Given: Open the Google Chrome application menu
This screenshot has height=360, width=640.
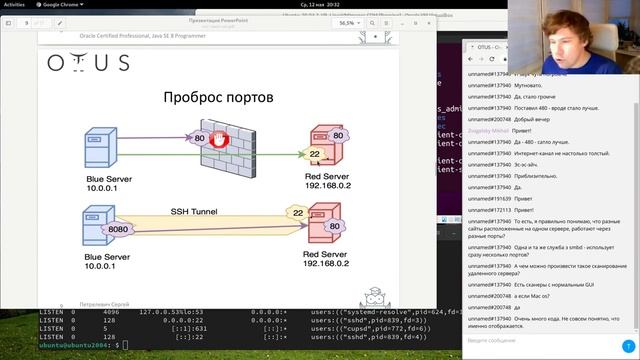Looking at the screenshot, I should pos(60,4).
